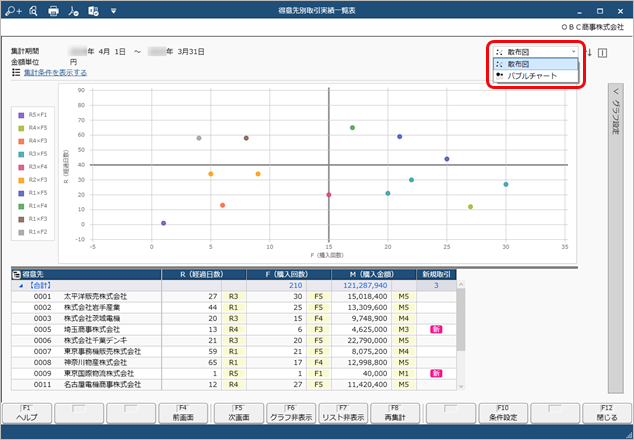Click the M（購入金額）column header
Screen dimensions: 634x440
[x=374, y=274]
